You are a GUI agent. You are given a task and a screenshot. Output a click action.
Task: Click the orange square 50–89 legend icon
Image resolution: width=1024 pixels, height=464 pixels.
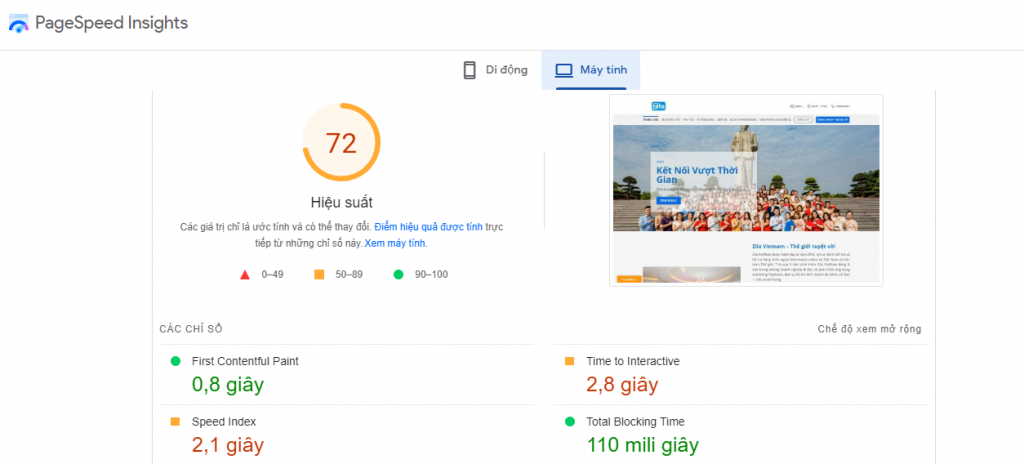coord(319,274)
